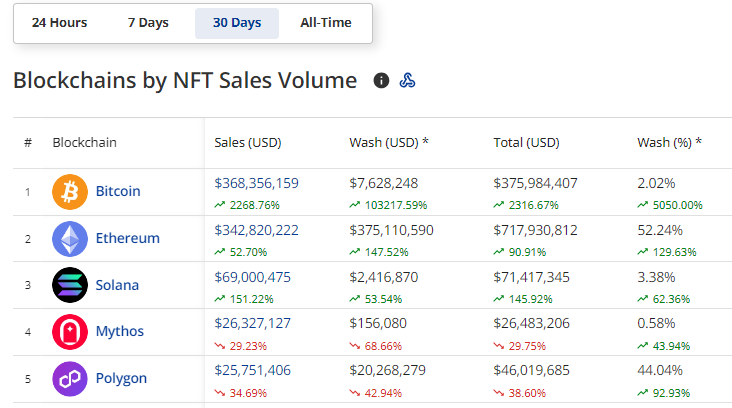Click Mythos wash percent 0.58%
Image resolution: width=732 pixels, height=408 pixels.
[656, 323]
